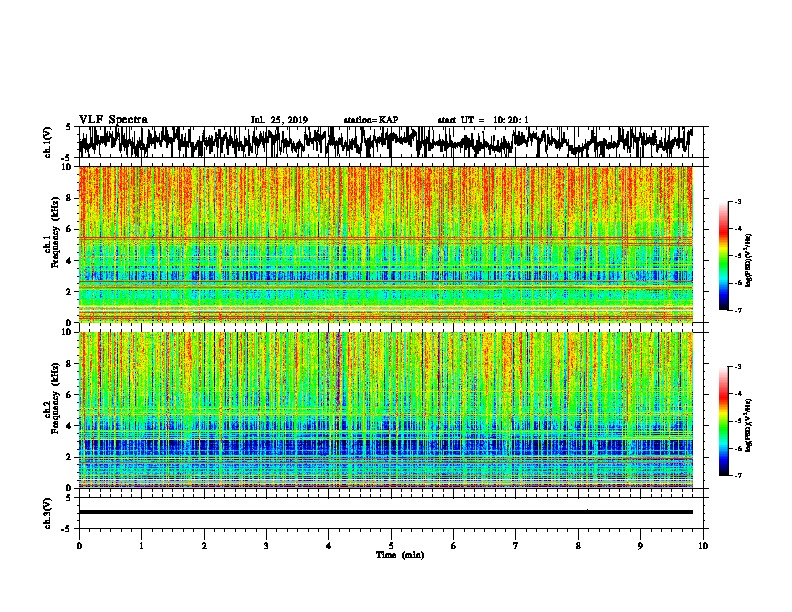Click time axis tick label "7"
The height and width of the screenshot is (612, 792).
click(x=516, y=546)
